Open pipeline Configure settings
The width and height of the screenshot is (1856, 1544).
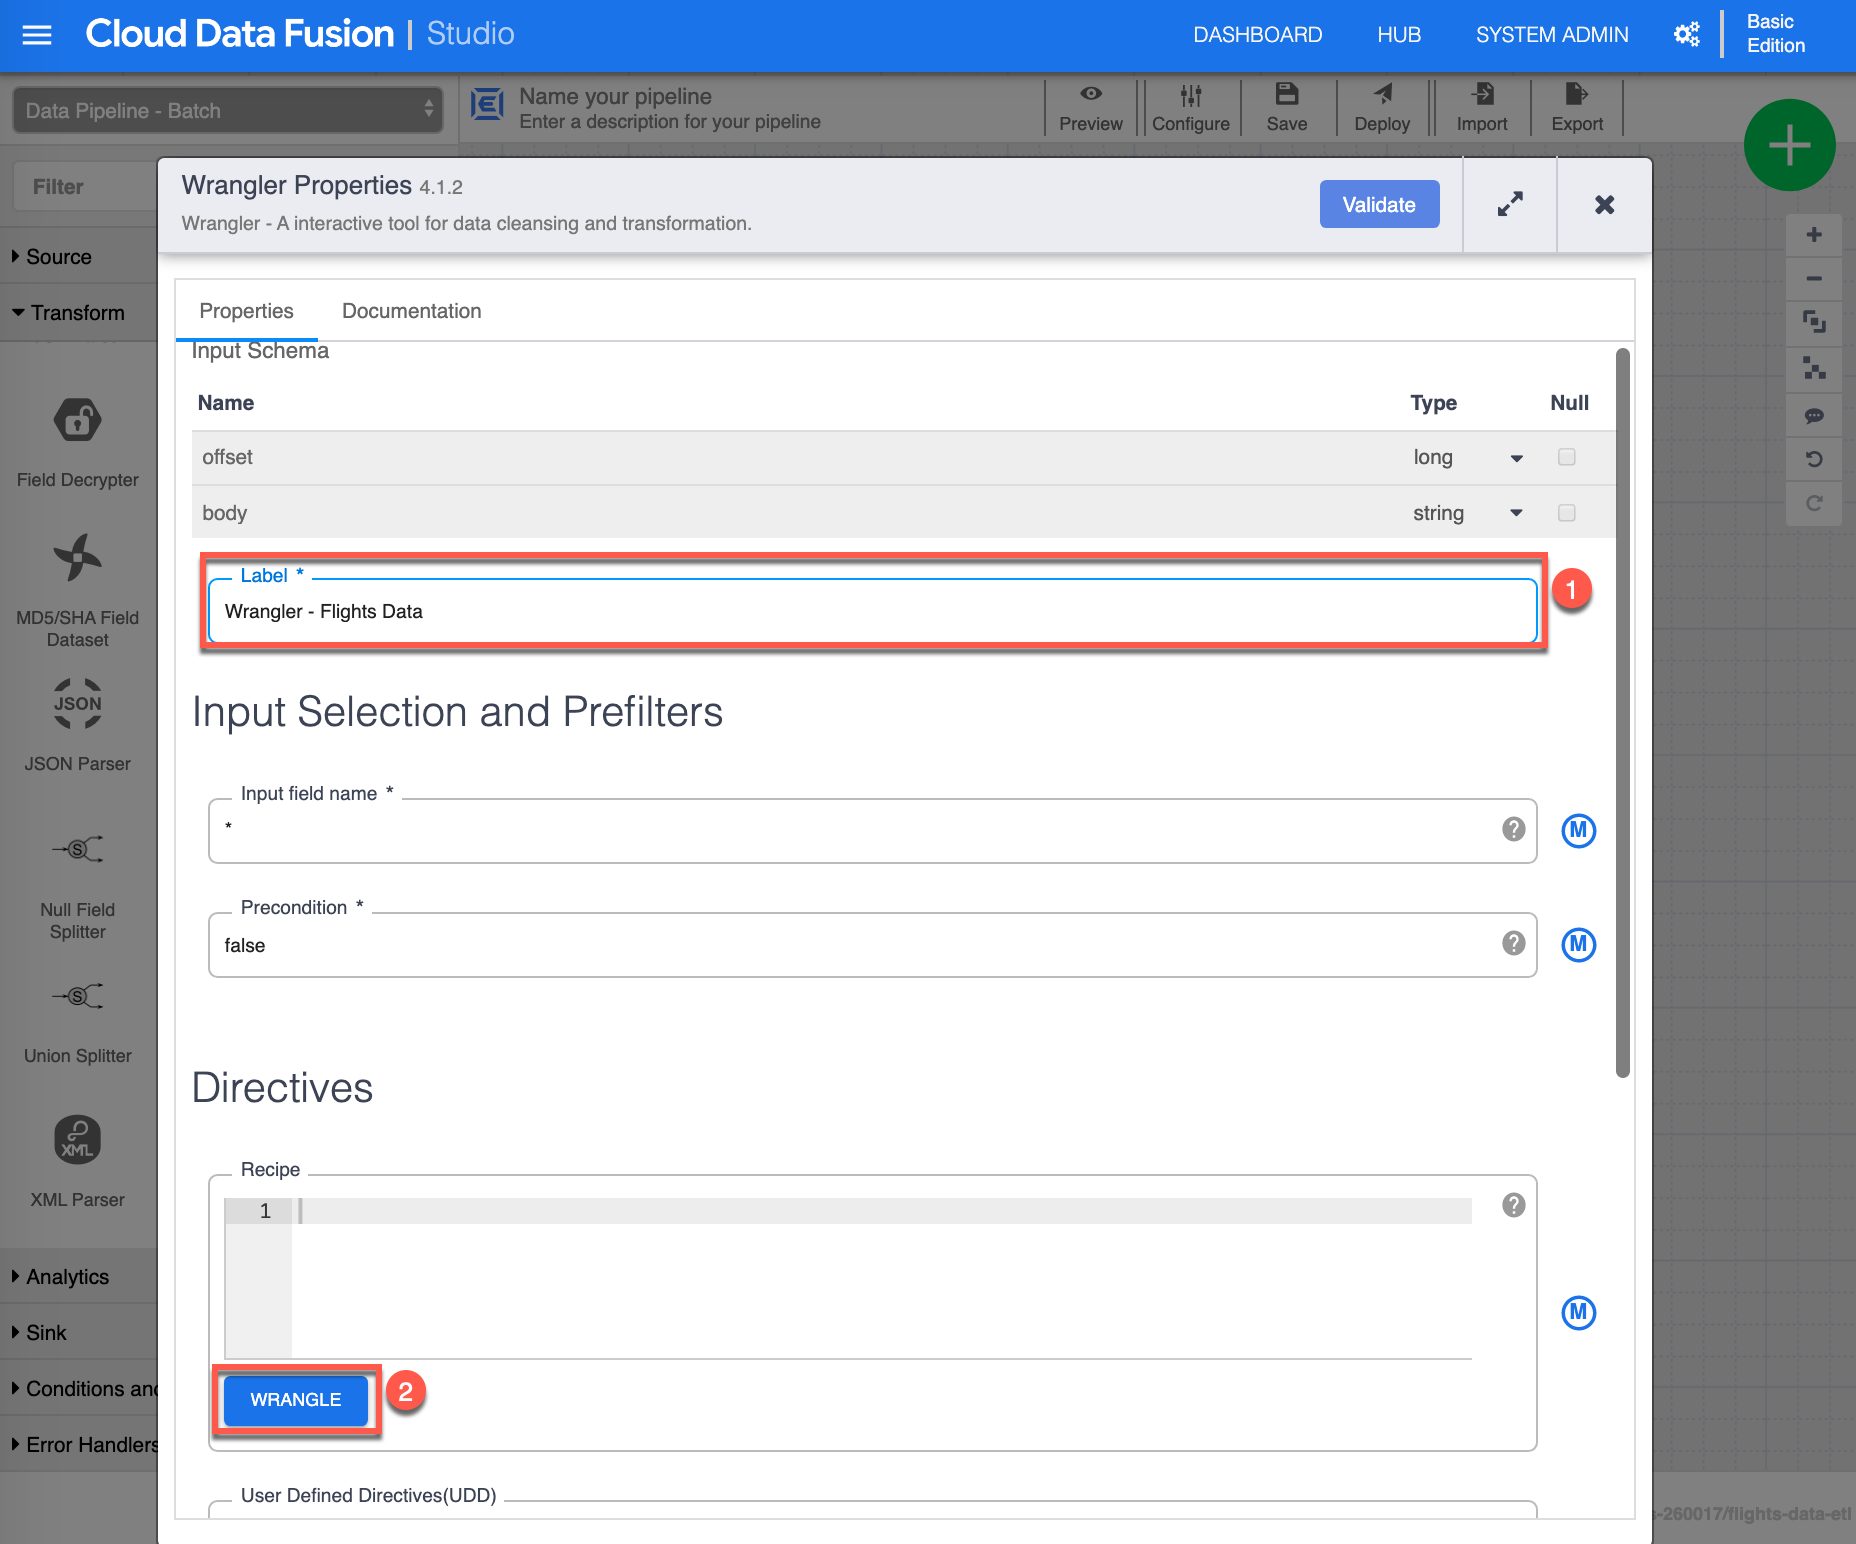click(x=1190, y=108)
